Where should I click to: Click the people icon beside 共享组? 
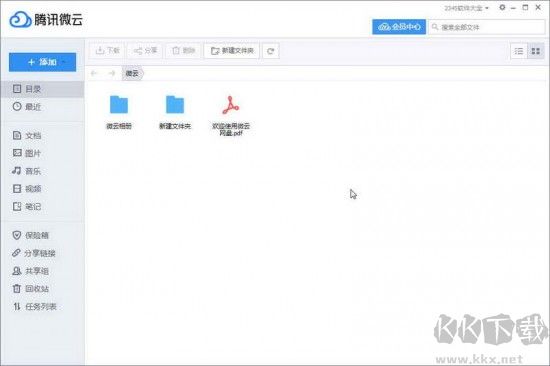17,271
